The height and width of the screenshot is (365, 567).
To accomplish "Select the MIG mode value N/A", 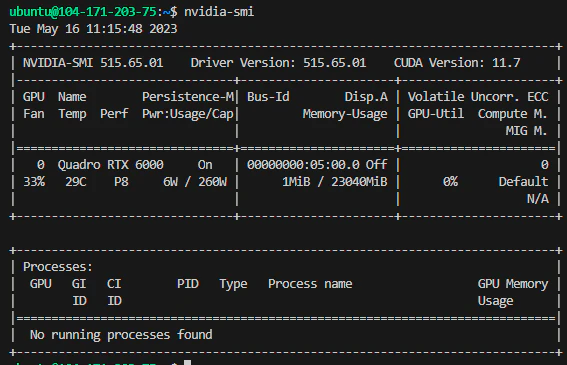I will (x=538, y=199).
